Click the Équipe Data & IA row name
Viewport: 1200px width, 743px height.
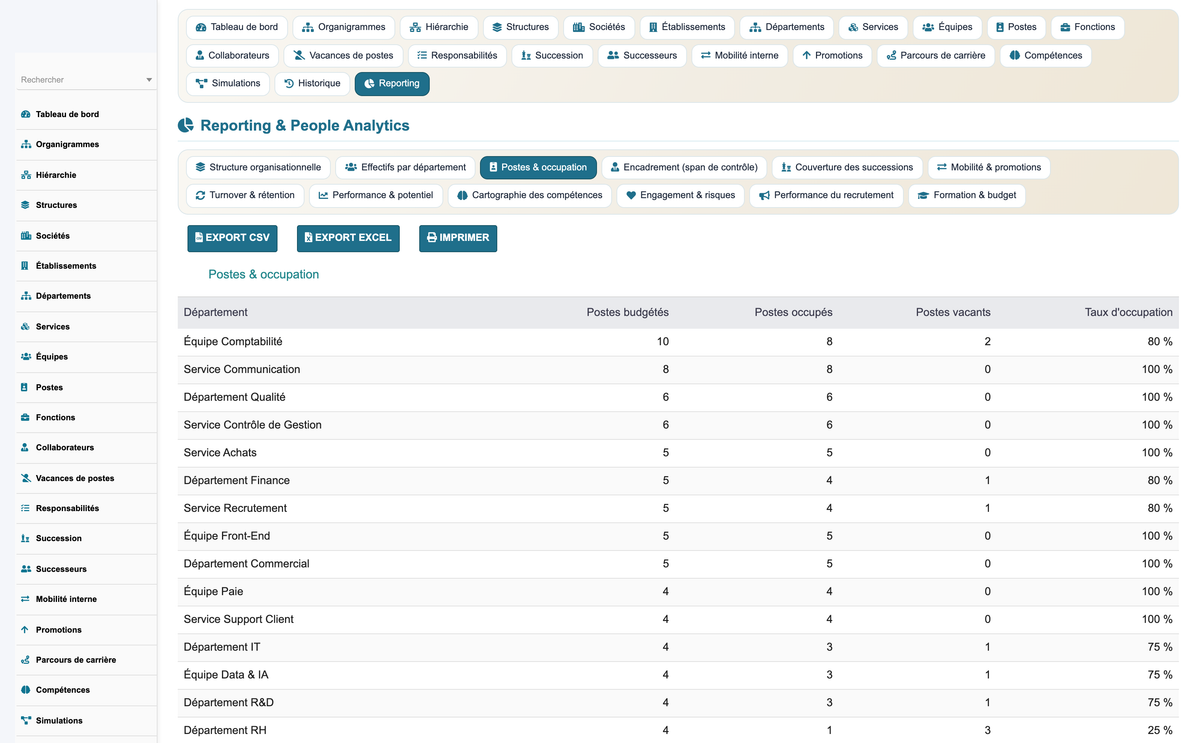click(x=226, y=675)
